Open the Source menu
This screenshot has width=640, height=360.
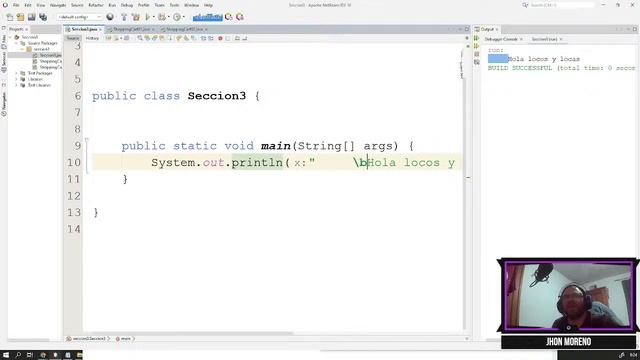(77, 5)
